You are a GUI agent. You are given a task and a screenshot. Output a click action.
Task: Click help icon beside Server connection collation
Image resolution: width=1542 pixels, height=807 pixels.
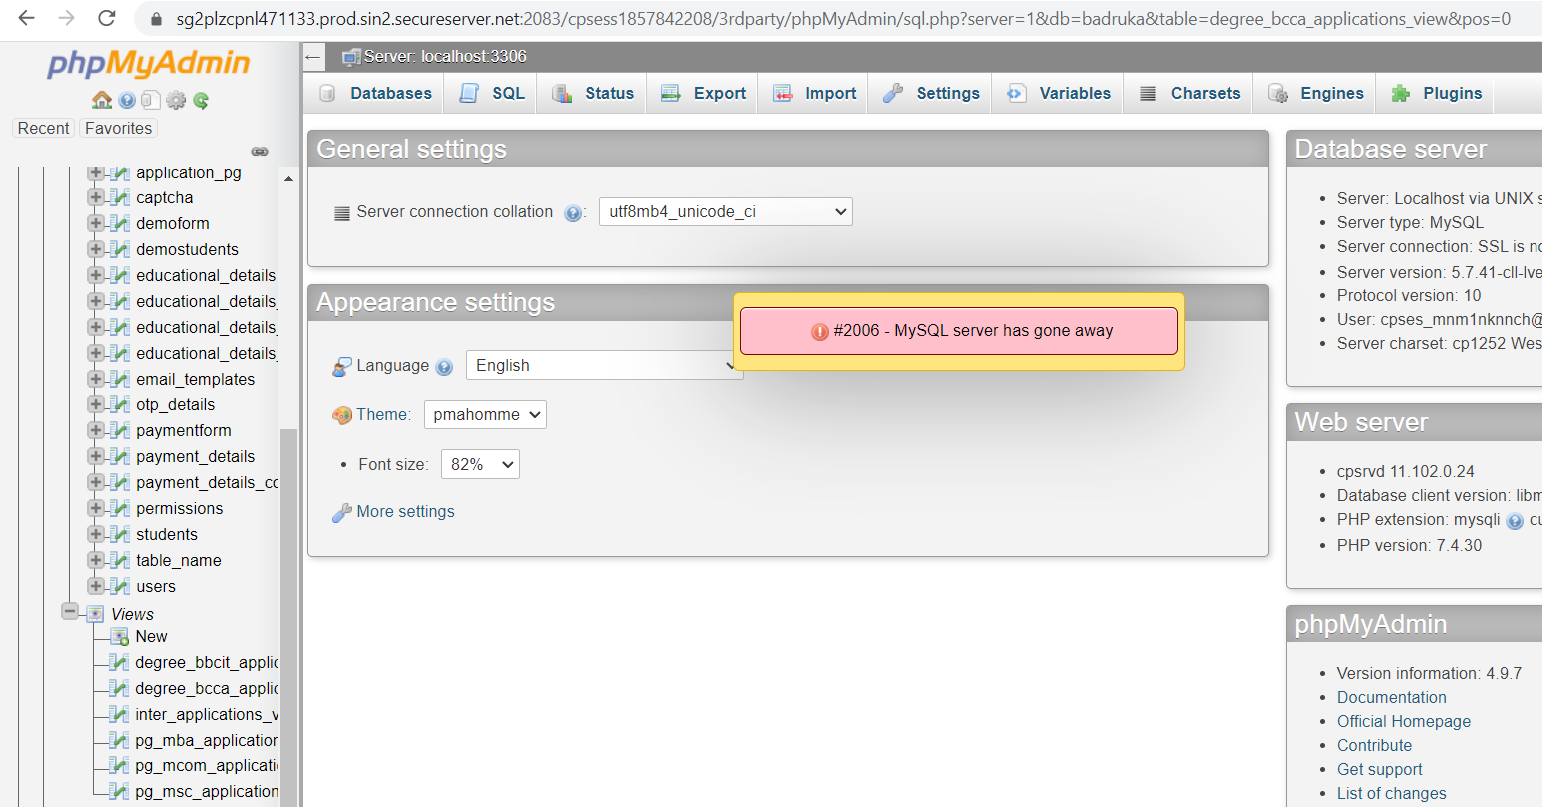[573, 213]
